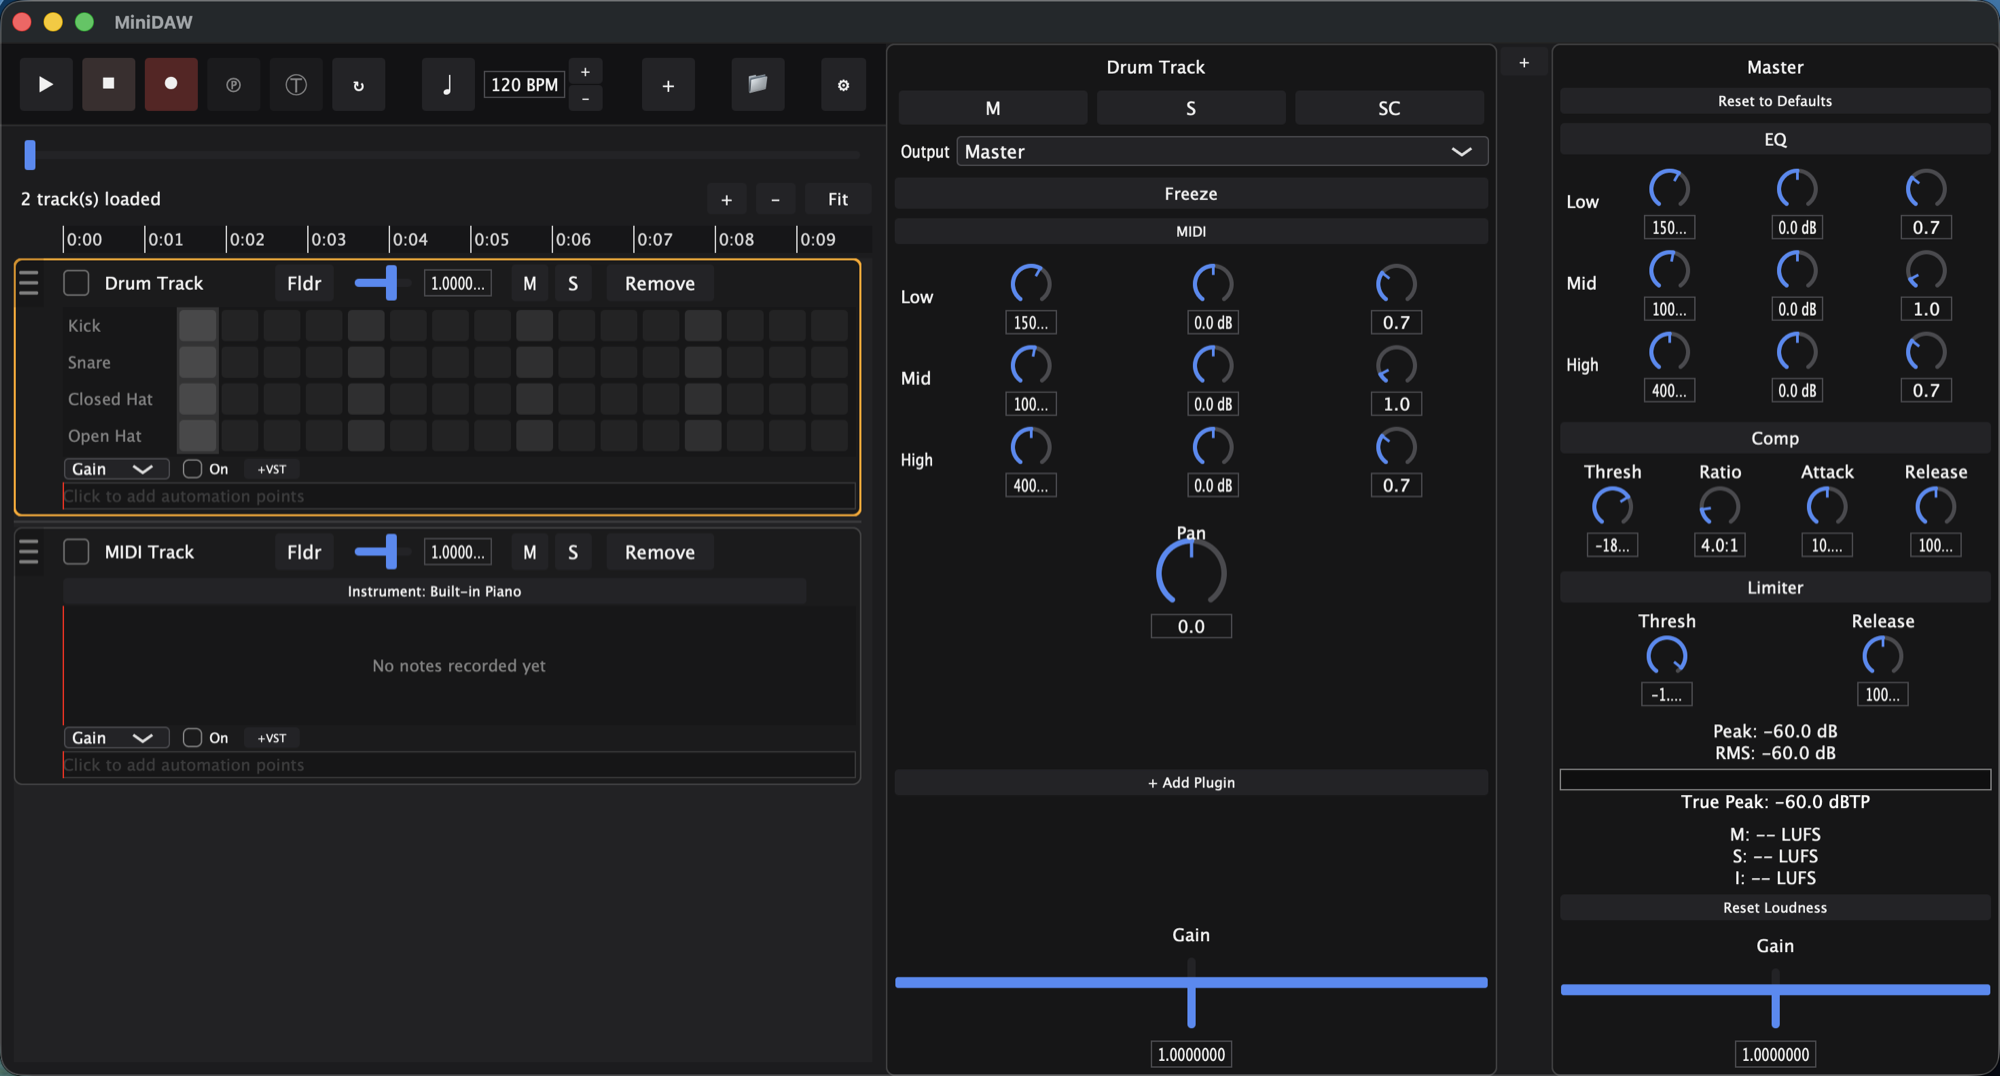Reset Loudness in the Master panel
The height and width of the screenshot is (1076, 2000).
pos(1775,908)
